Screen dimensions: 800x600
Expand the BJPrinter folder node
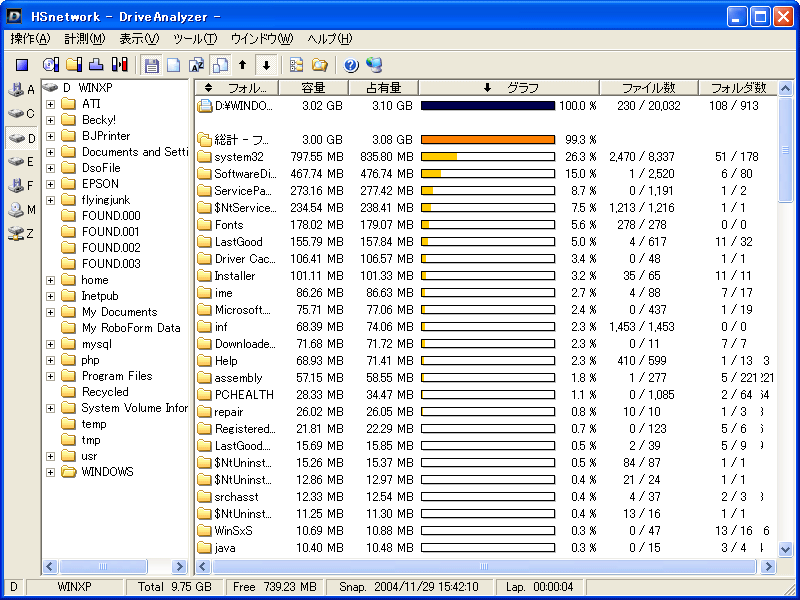51,136
